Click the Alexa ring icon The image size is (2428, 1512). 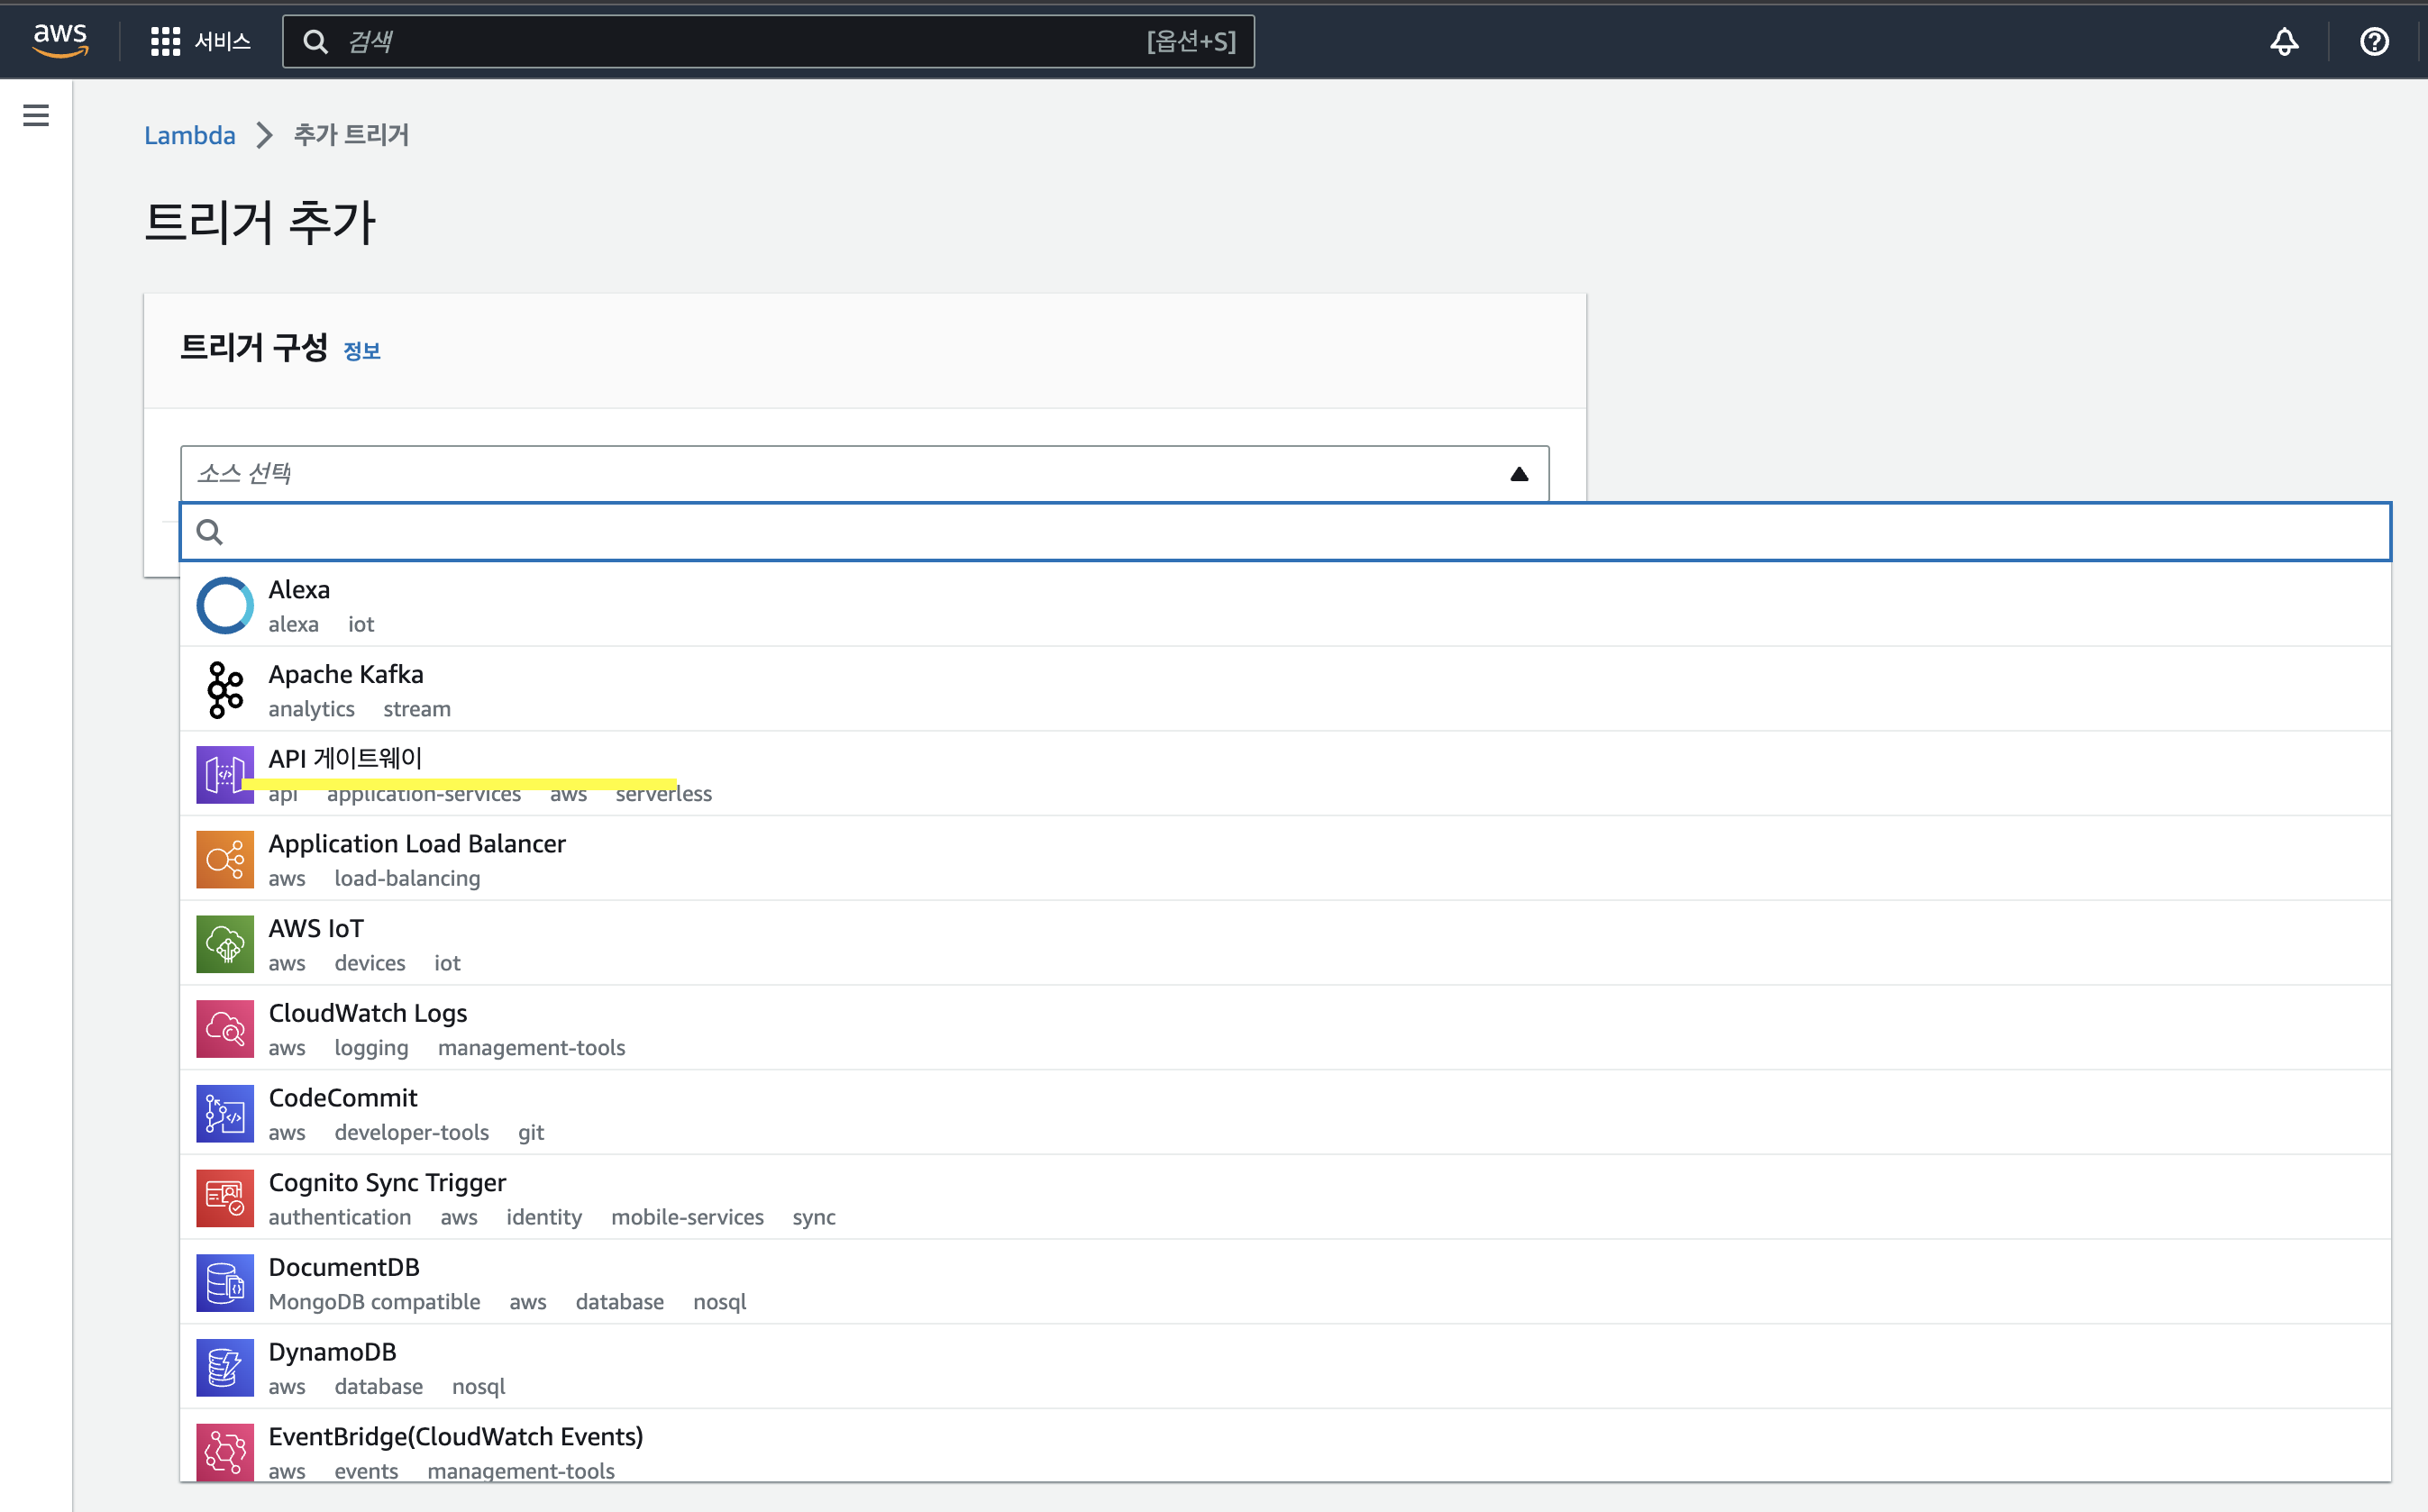224,605
